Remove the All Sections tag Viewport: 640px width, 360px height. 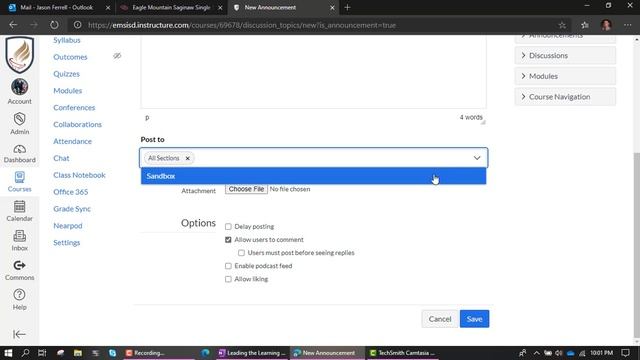coord(188,158)
